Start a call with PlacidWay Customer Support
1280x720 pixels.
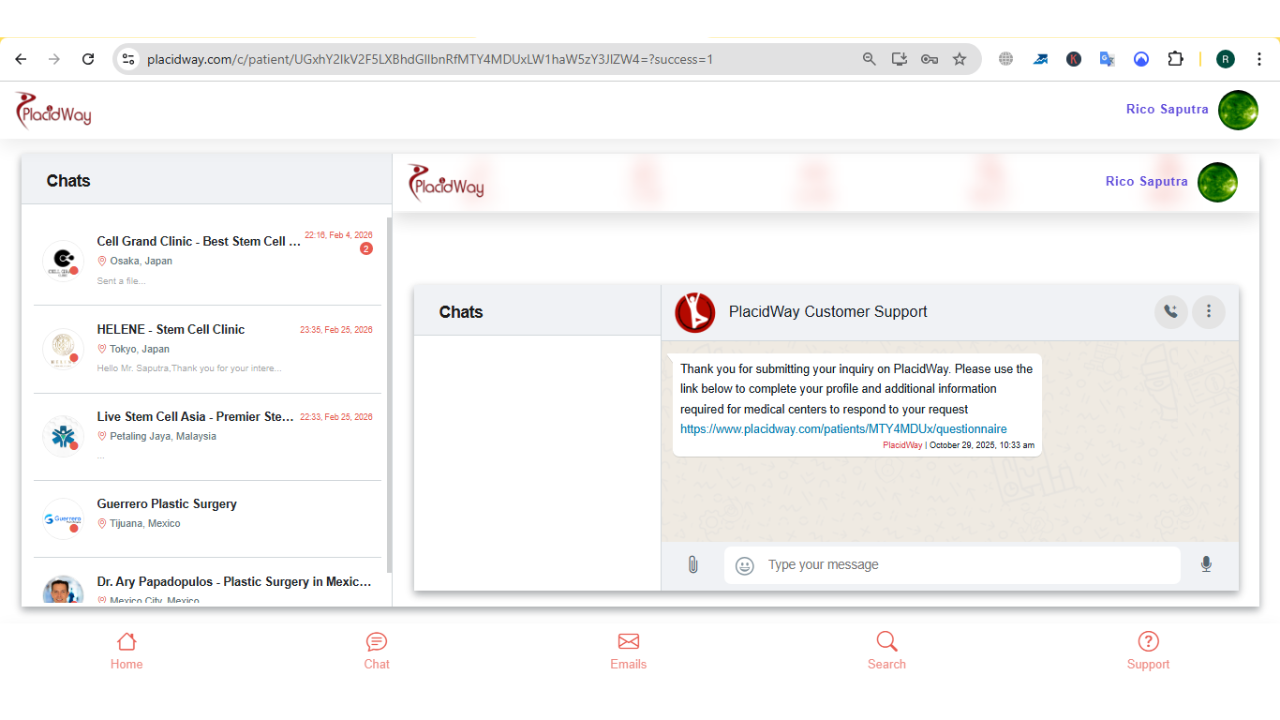click(x=1171, y=311)
